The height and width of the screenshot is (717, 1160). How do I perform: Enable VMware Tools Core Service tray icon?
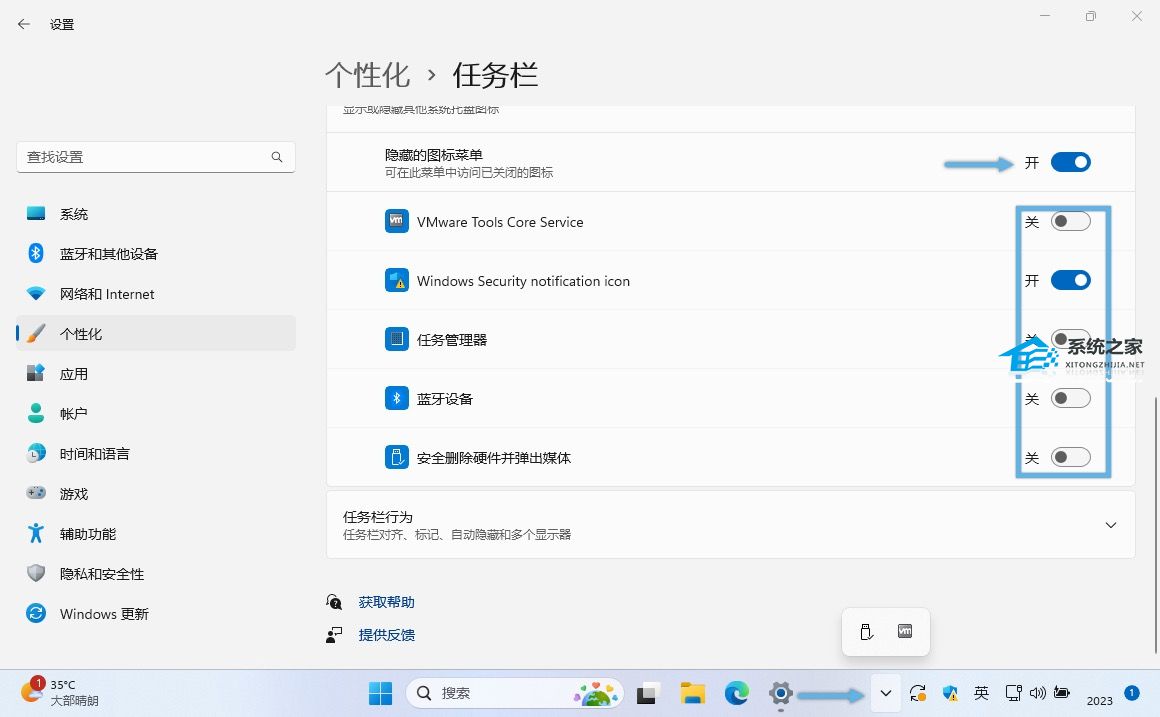click(x=1070, y=221)
